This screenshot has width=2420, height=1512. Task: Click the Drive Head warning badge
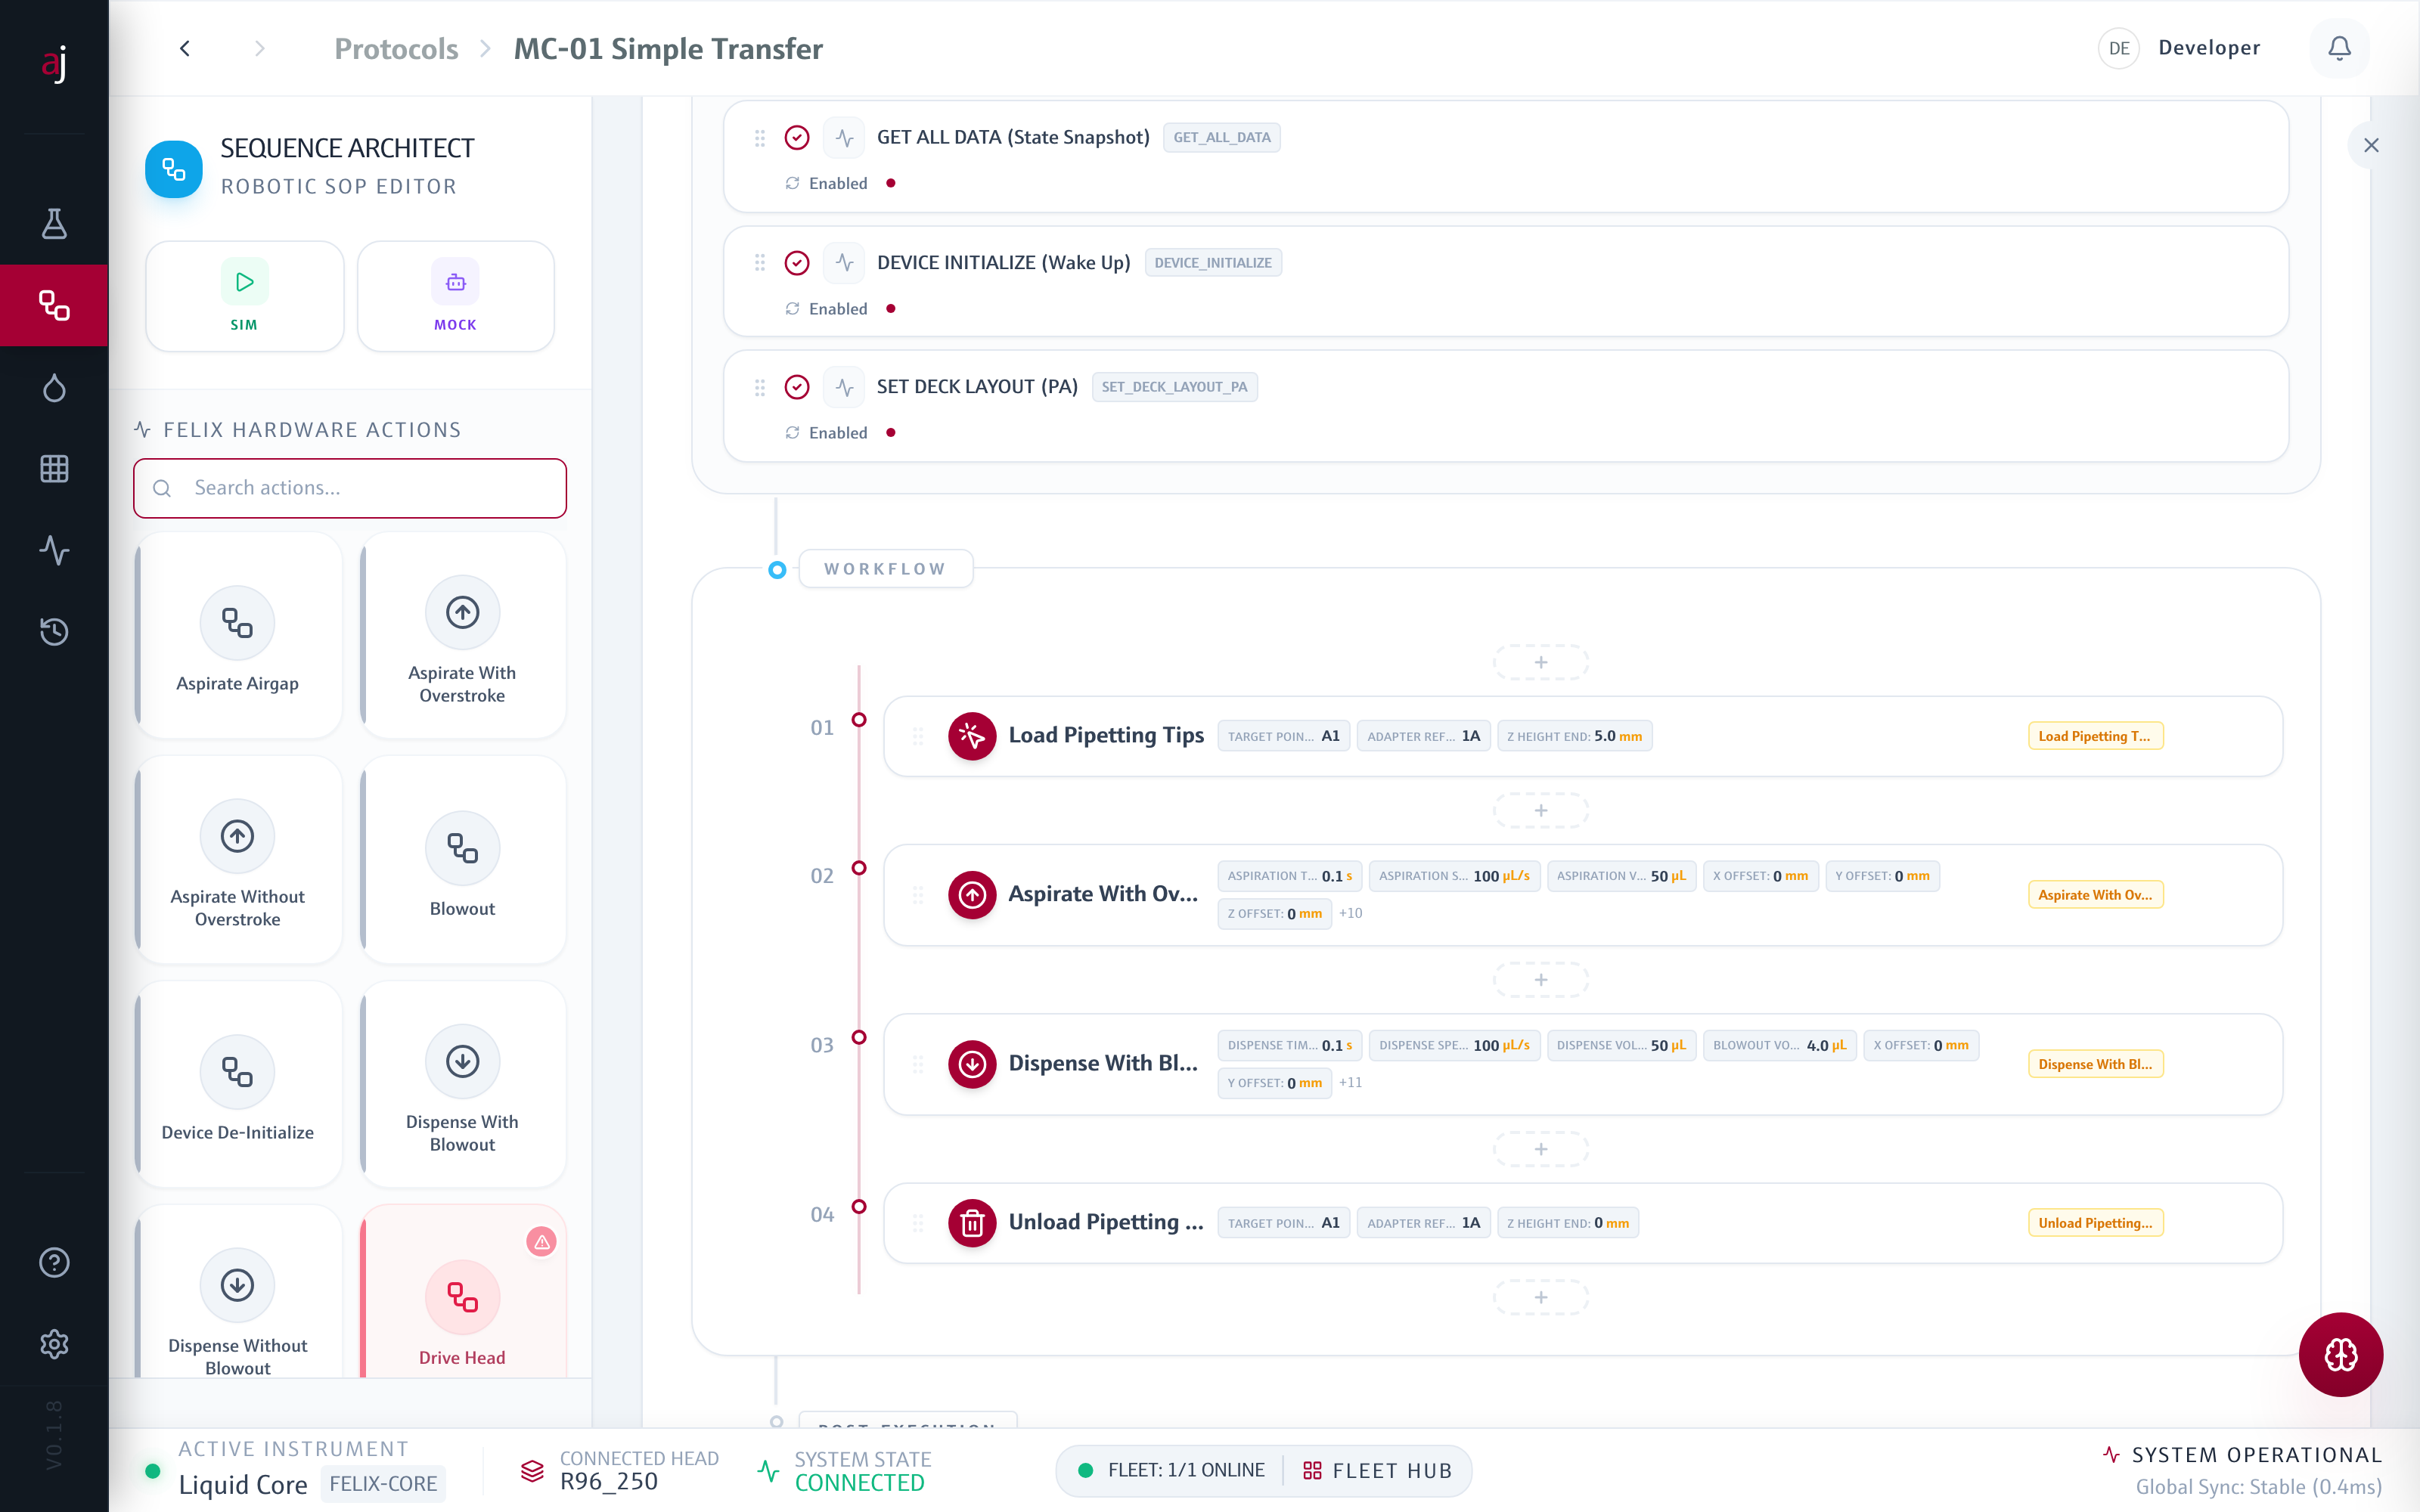(x=541, y=1242)
